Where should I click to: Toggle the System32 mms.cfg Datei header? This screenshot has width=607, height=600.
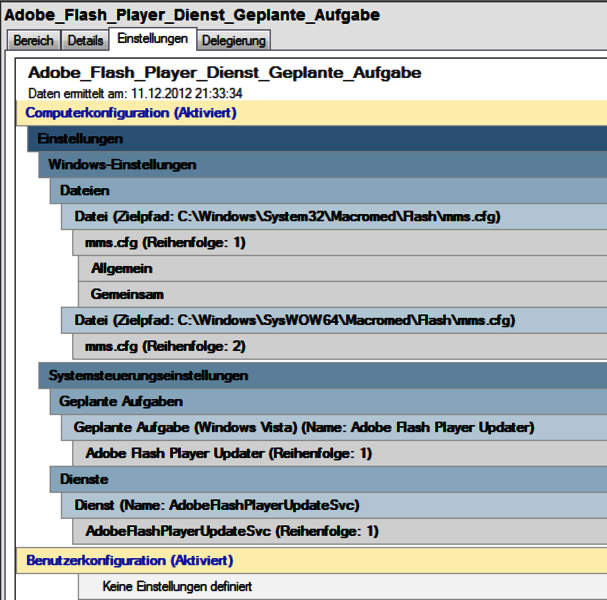(334, 216)
